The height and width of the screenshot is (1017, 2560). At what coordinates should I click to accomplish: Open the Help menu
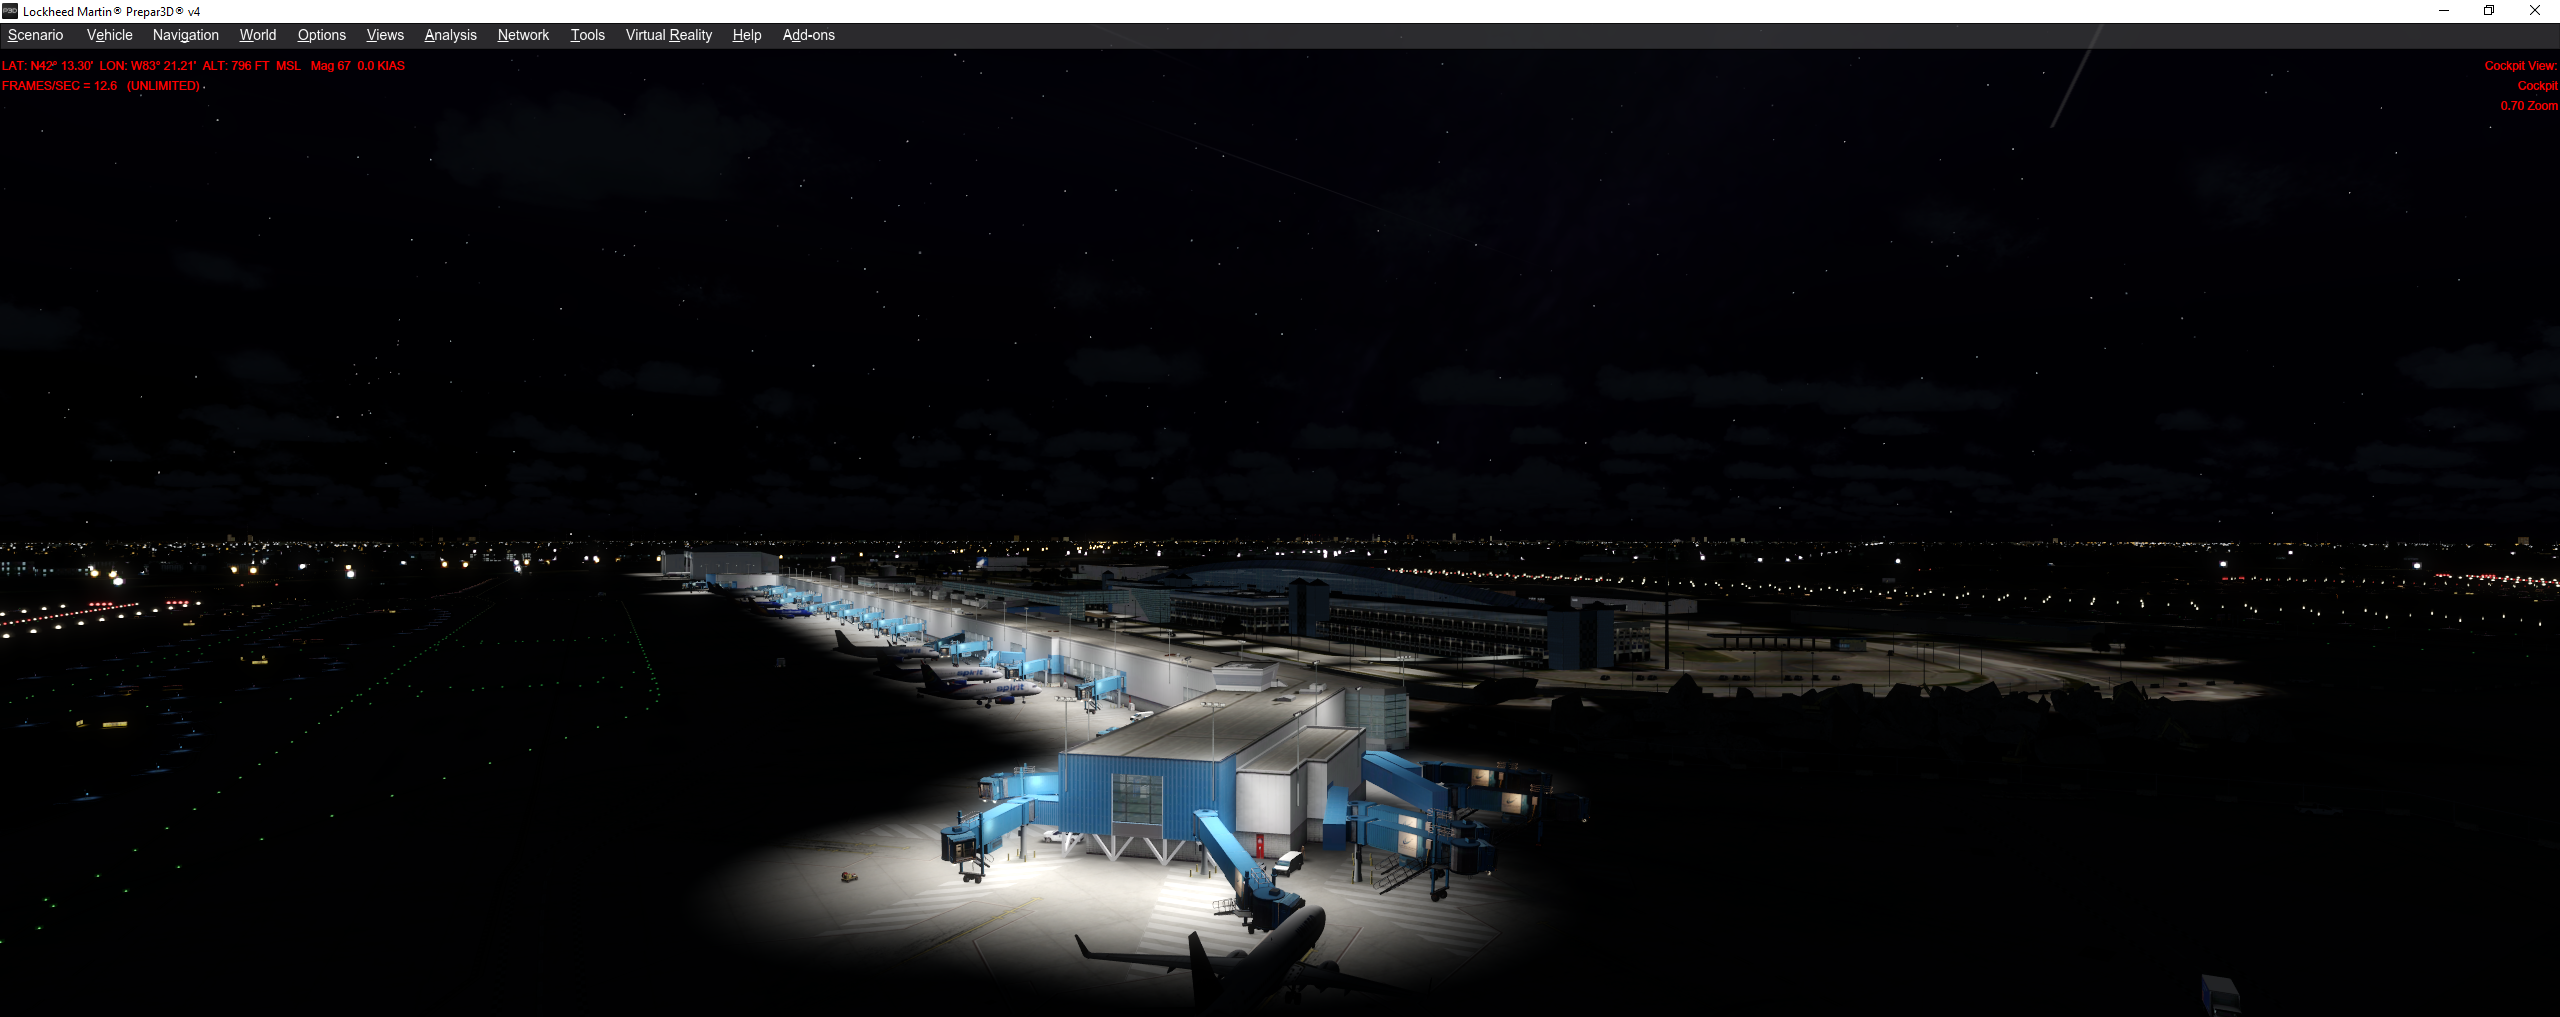pyautogui.click(x=746, y=35)
